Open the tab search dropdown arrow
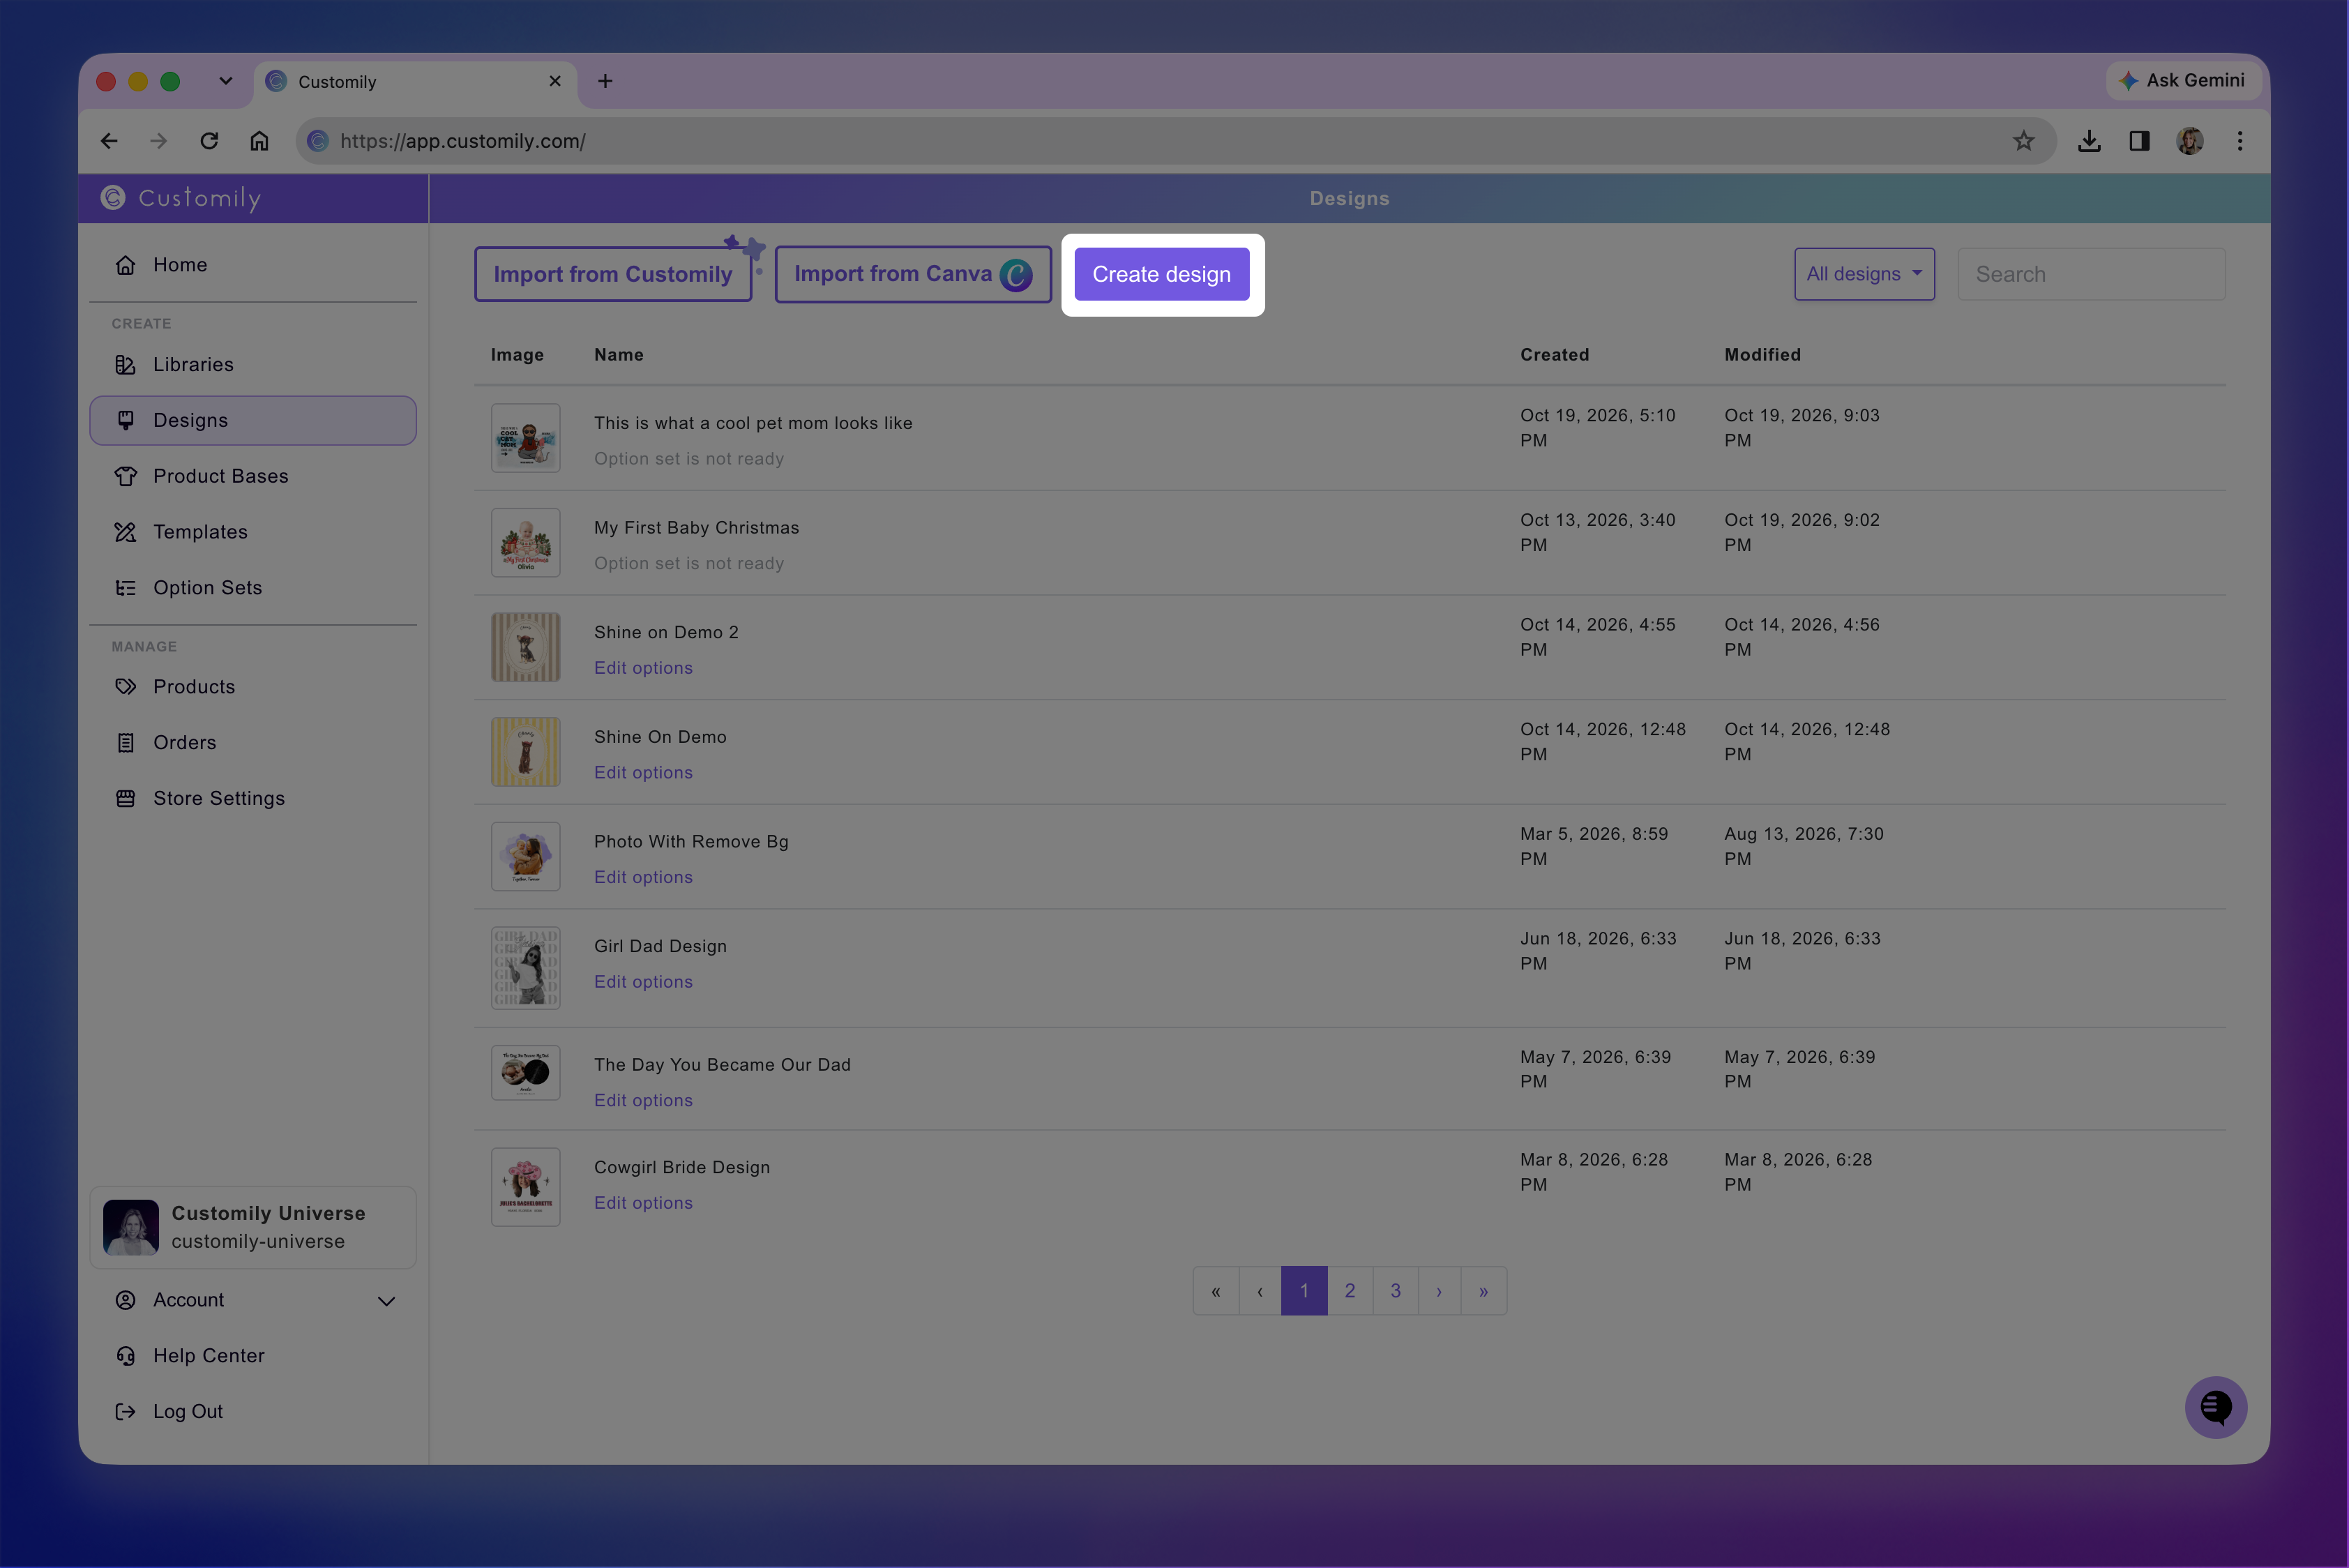2349x1568 pixels. 226,82
